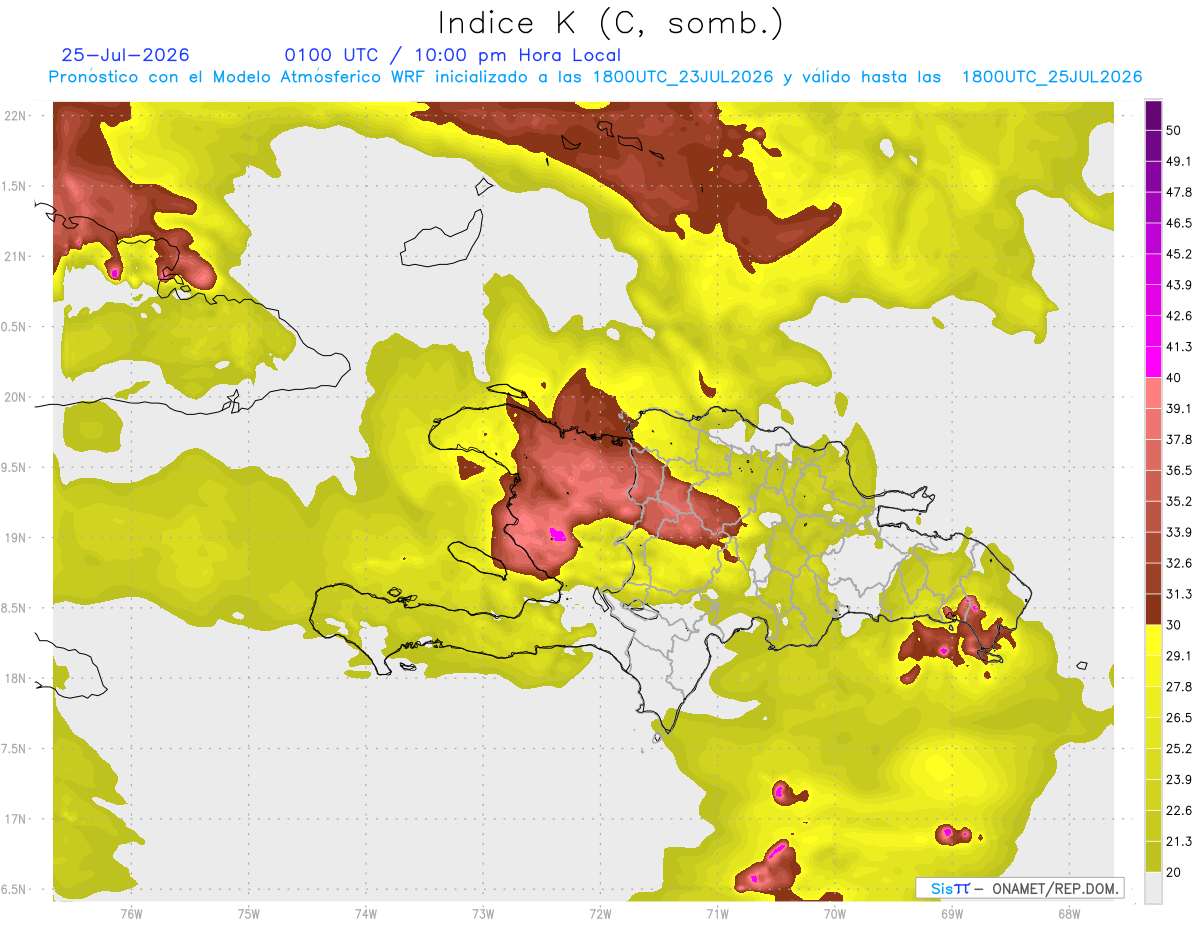Click the latitude label "19N"
Viewport: 1200px width, 927px height.
(x=17, y=538)
